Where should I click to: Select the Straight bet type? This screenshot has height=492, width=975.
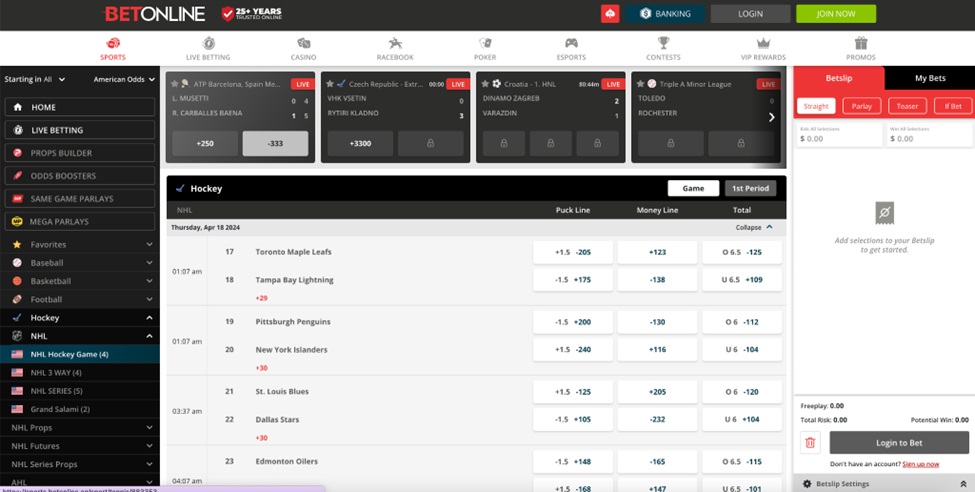[x=816, y=106]
